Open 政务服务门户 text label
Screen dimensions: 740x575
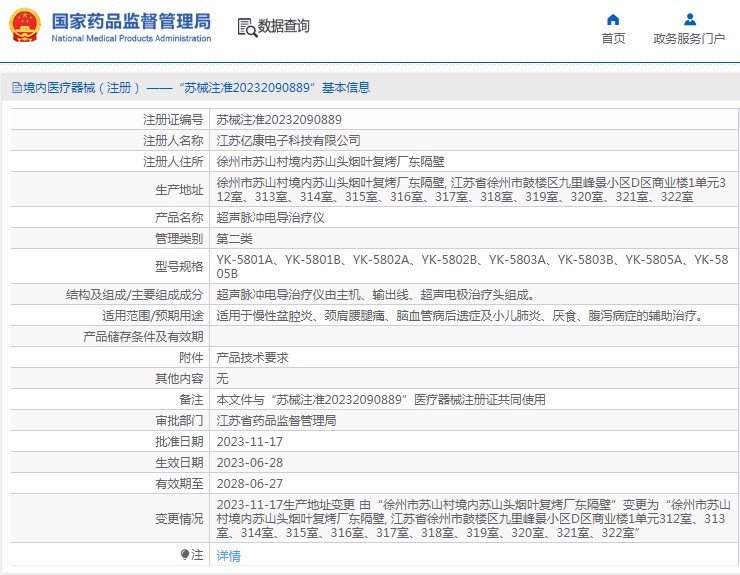[689, 39]
